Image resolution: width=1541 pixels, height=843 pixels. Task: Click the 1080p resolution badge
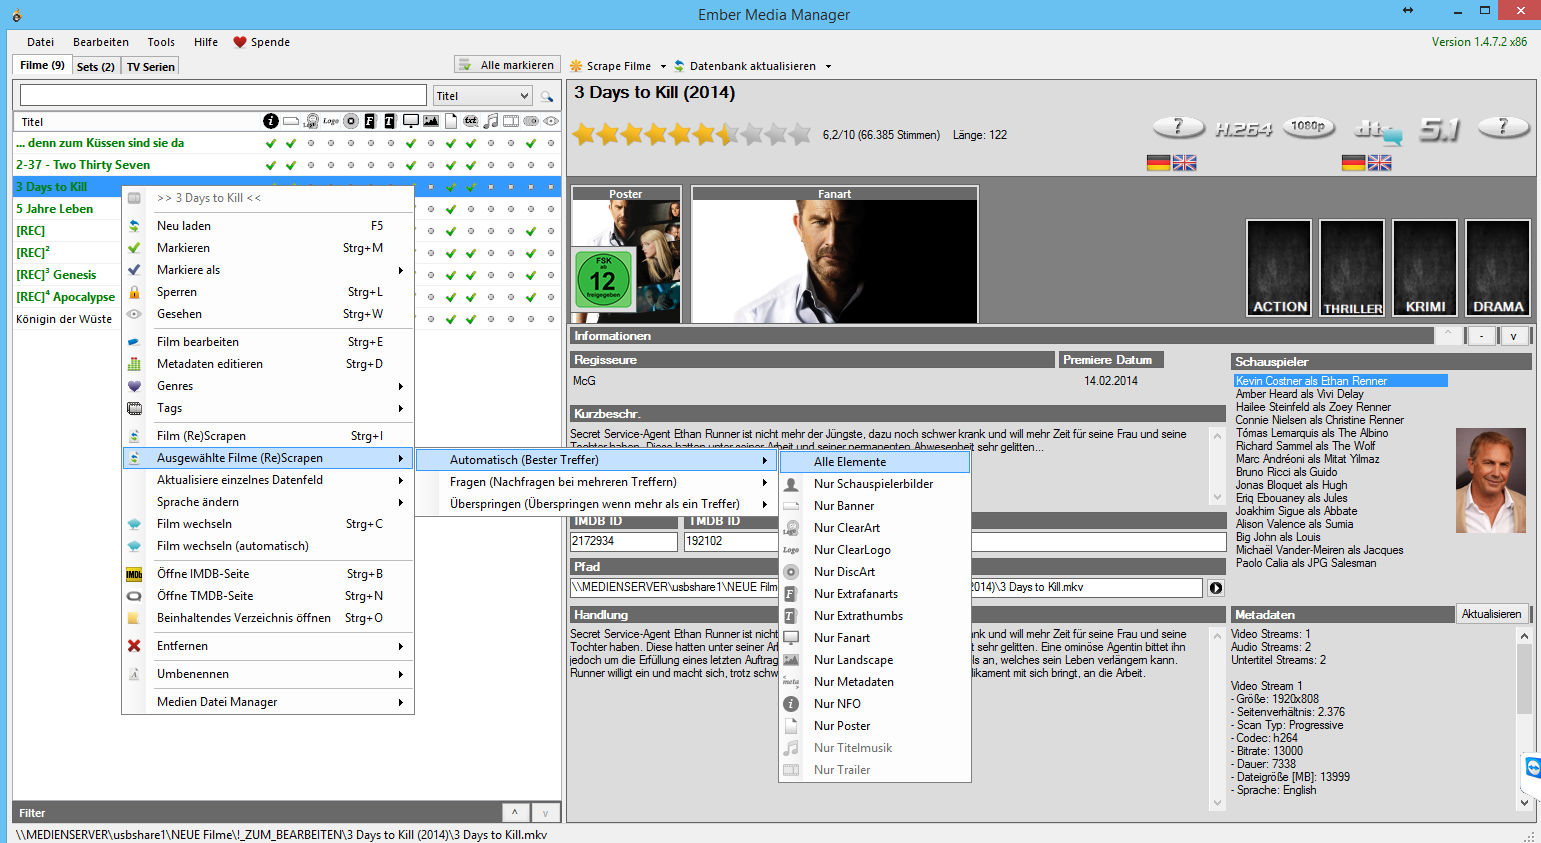coord(1308,127)
